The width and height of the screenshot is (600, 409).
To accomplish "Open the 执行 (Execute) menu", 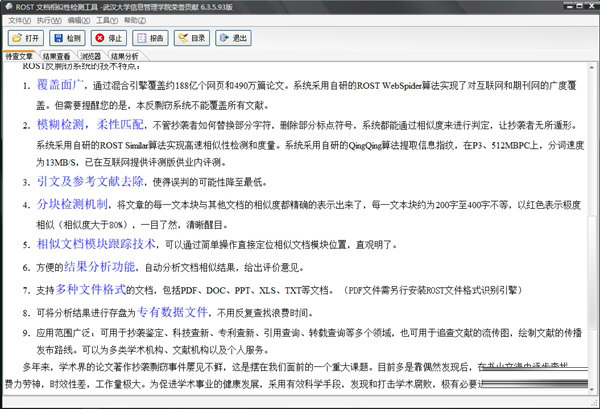I will [48, 20].
